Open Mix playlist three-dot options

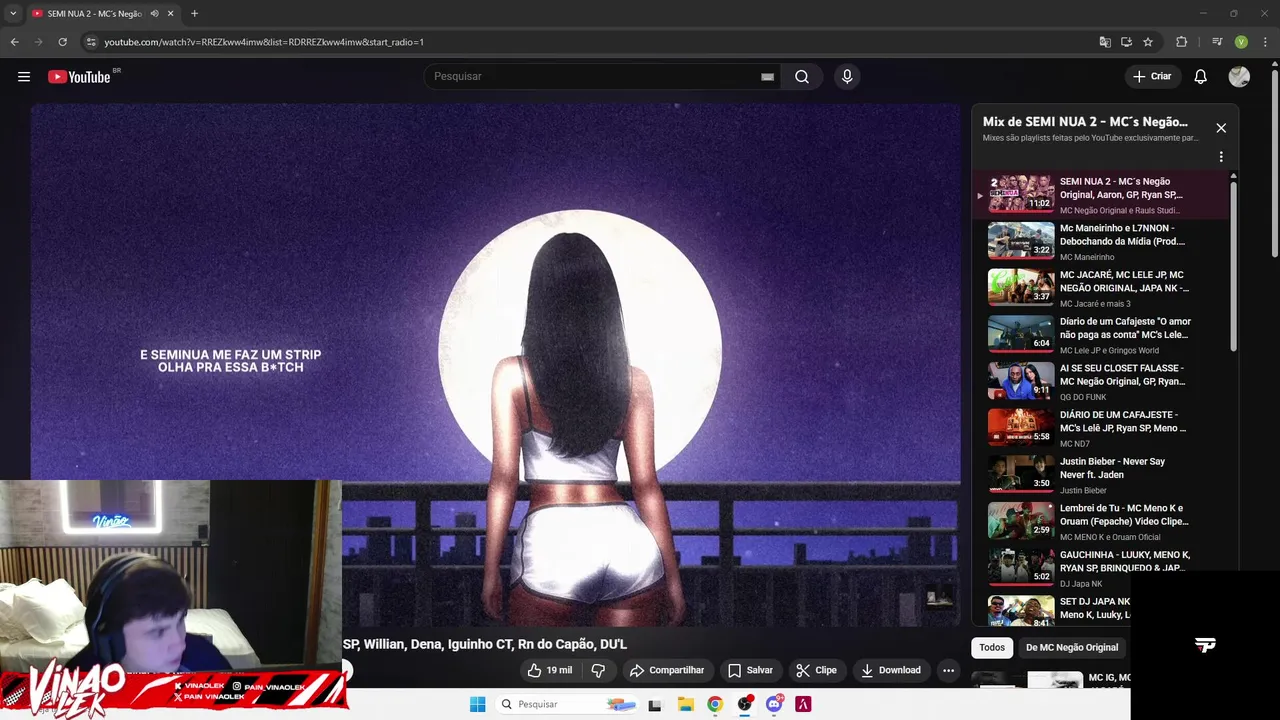tap(1221, 157)
